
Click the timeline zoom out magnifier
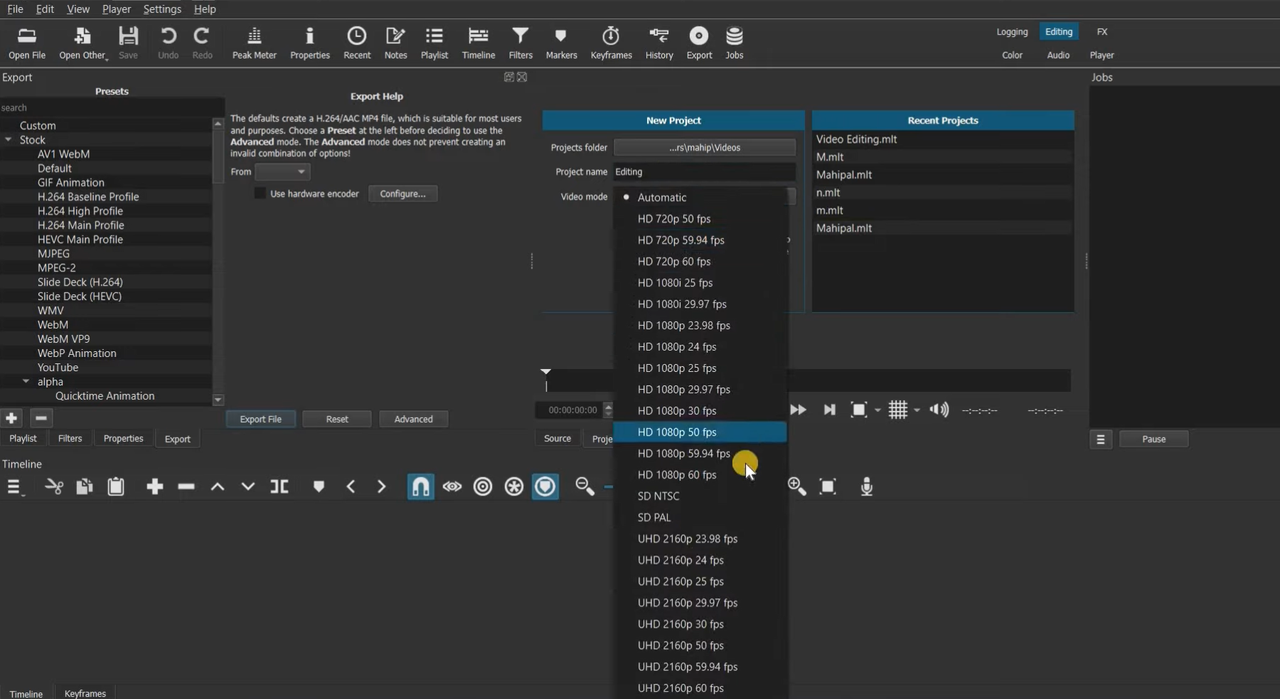[585, 486]
